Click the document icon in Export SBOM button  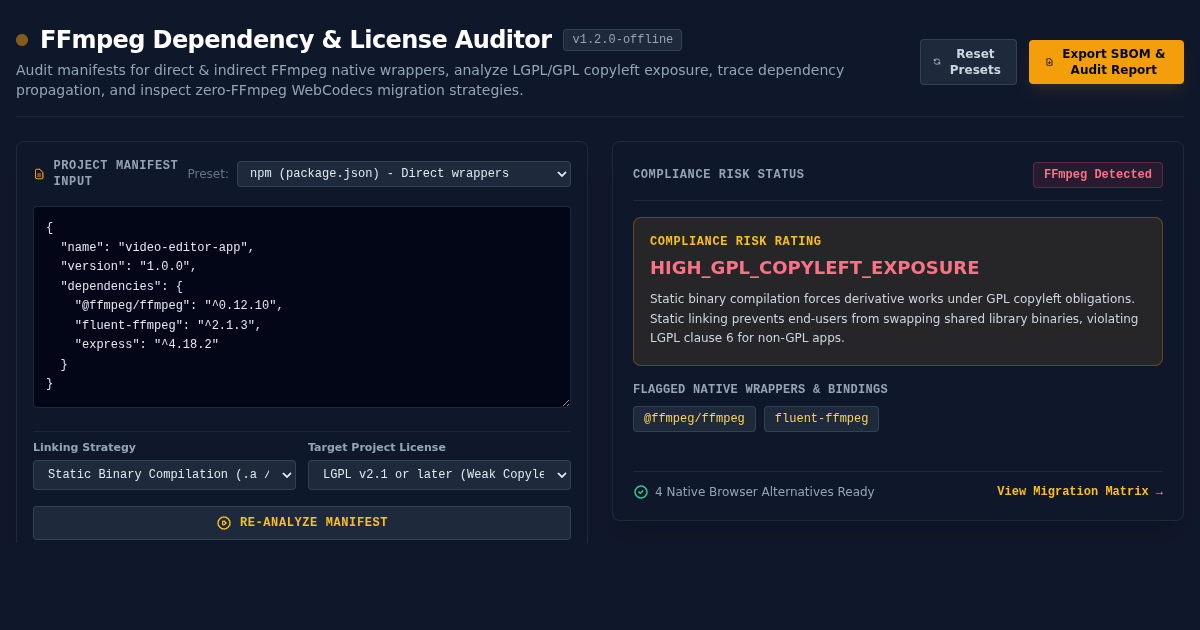[1049, 62]
